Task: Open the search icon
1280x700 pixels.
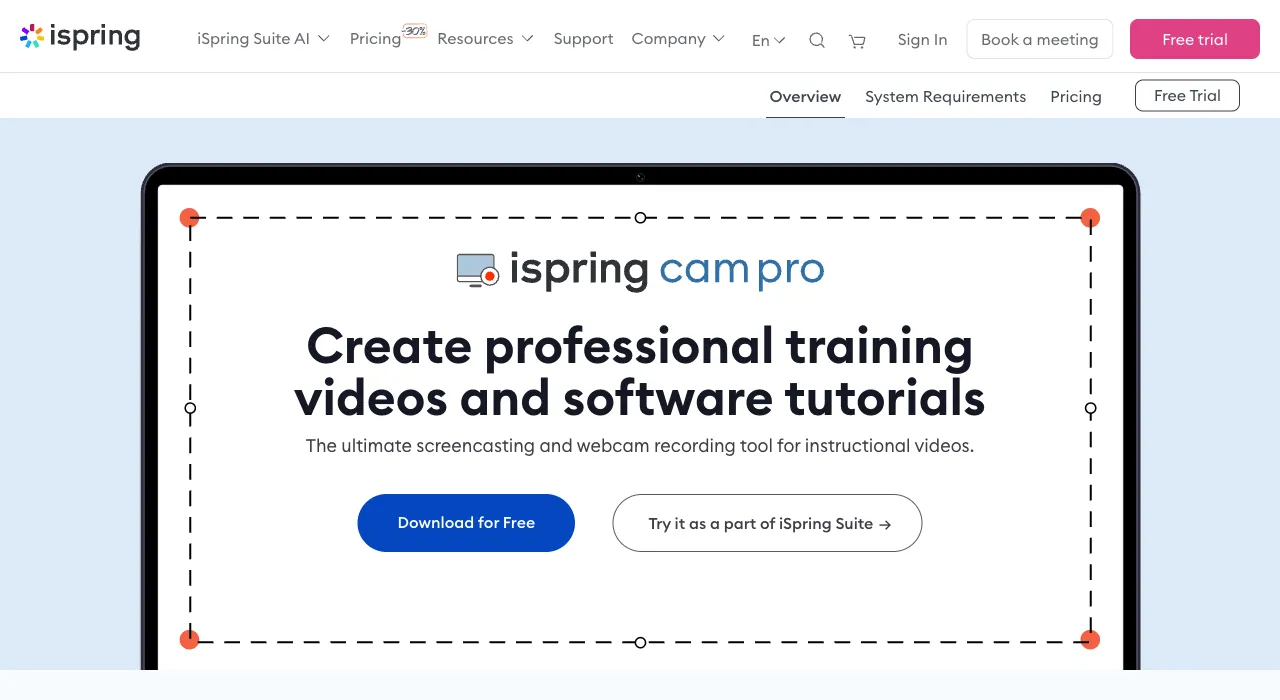Action: [817, 40]
